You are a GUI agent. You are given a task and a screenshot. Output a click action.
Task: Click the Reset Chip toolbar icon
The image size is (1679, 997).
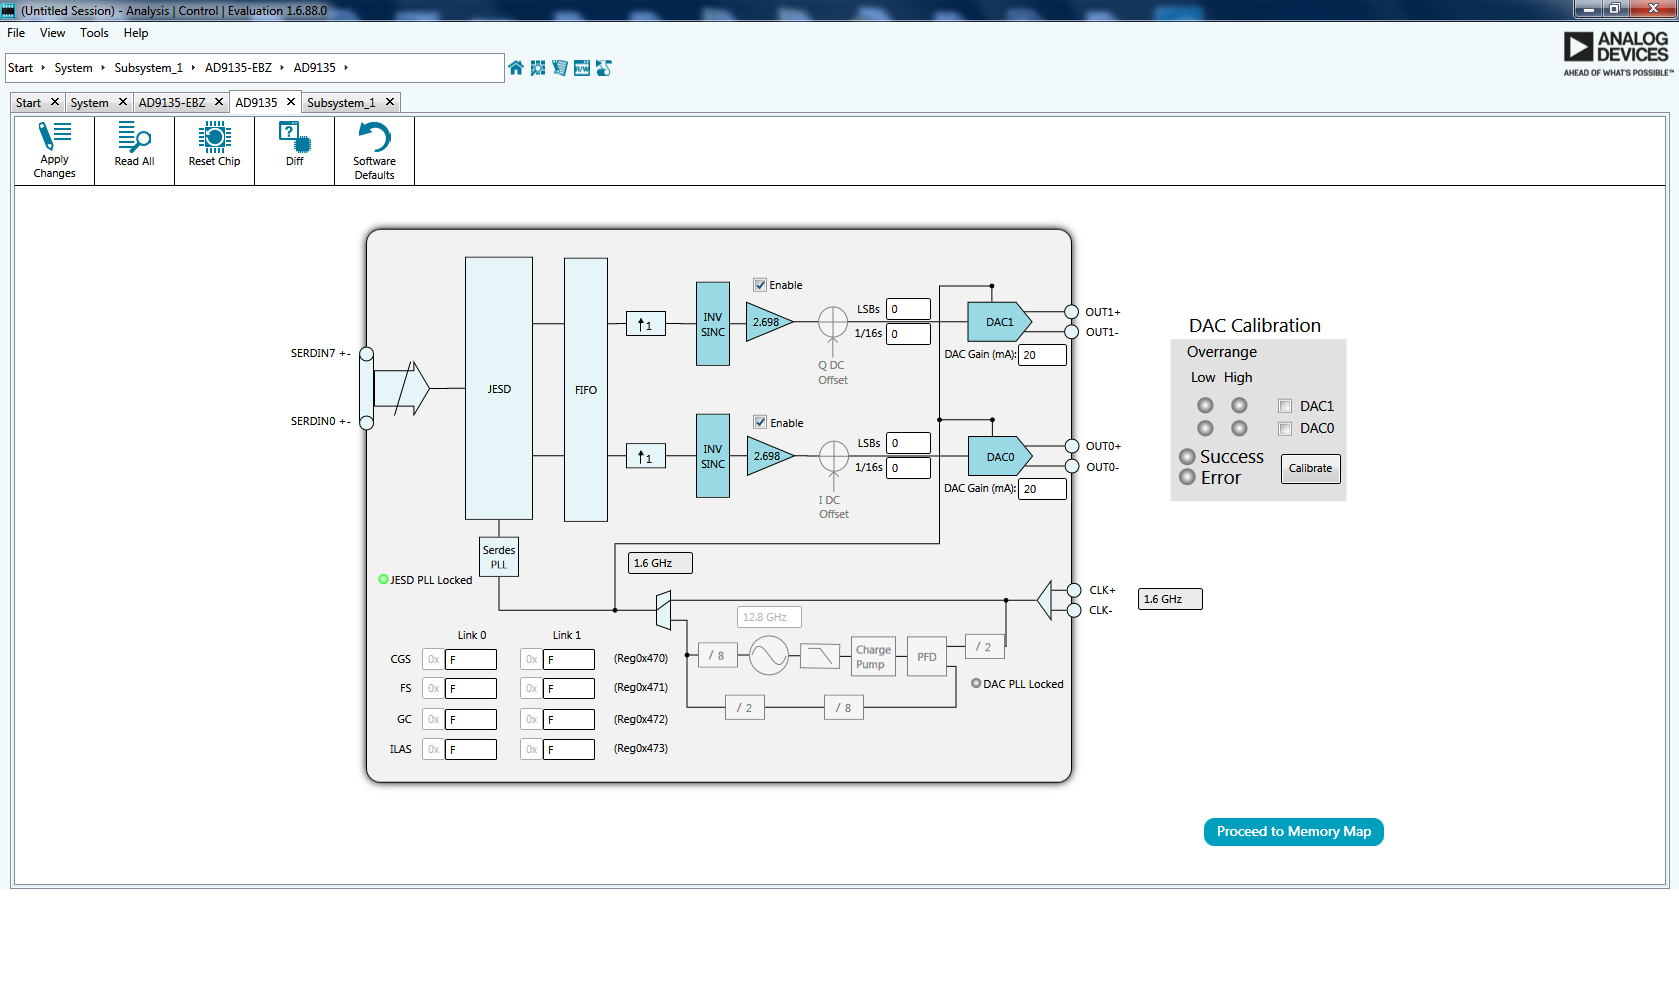point(214,150)
